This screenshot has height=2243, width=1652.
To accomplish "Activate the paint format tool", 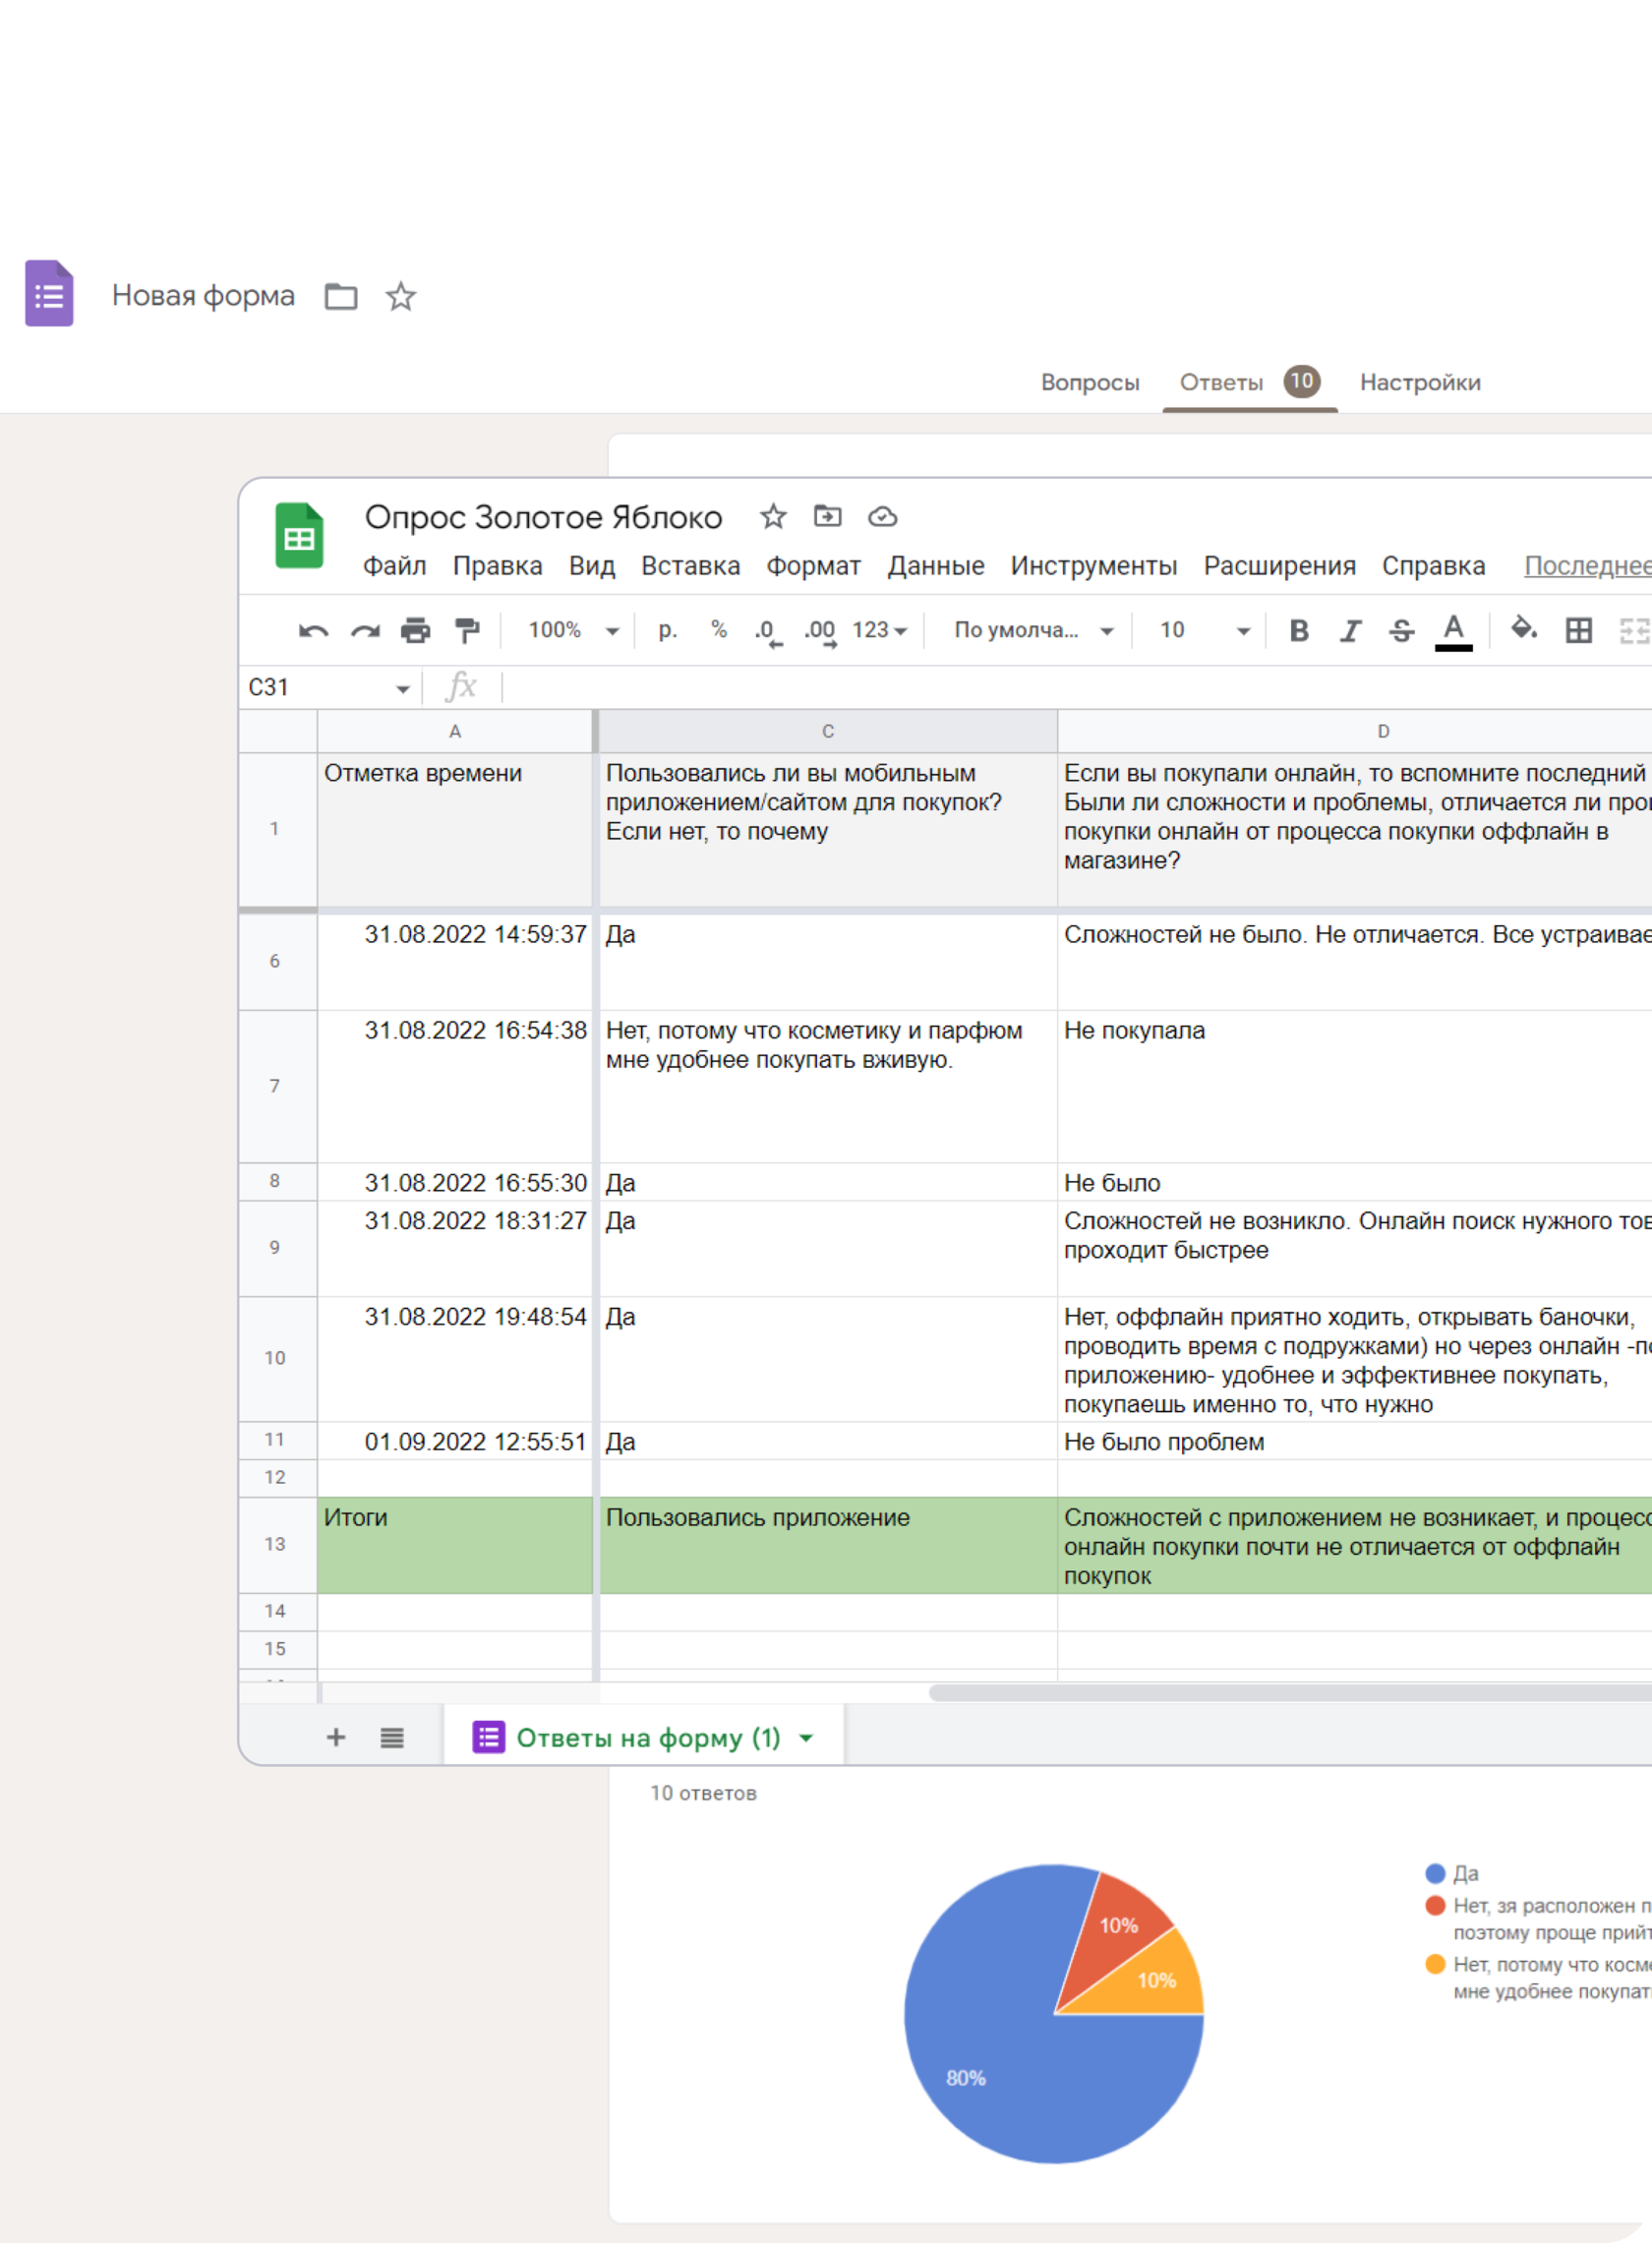I will tap(467, 631).
